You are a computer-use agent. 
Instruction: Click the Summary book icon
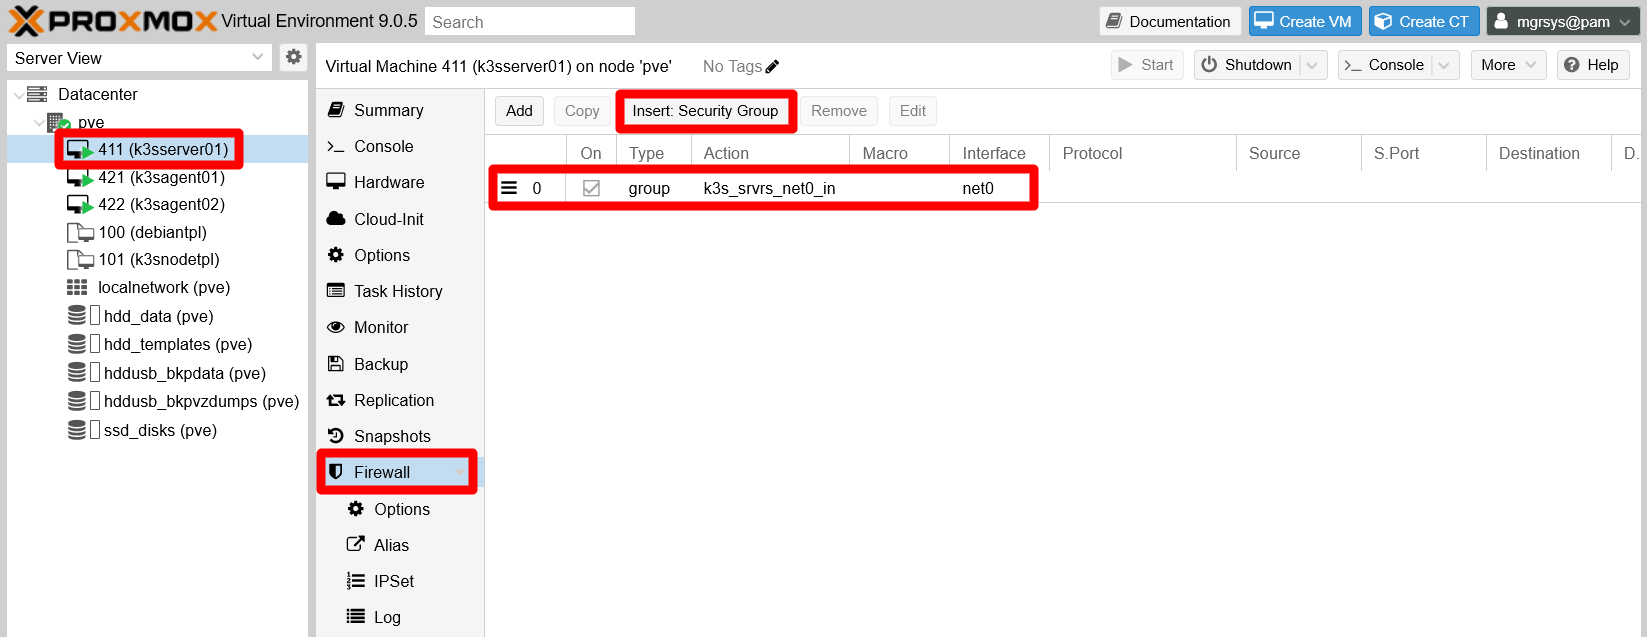[x=336, y=110]
